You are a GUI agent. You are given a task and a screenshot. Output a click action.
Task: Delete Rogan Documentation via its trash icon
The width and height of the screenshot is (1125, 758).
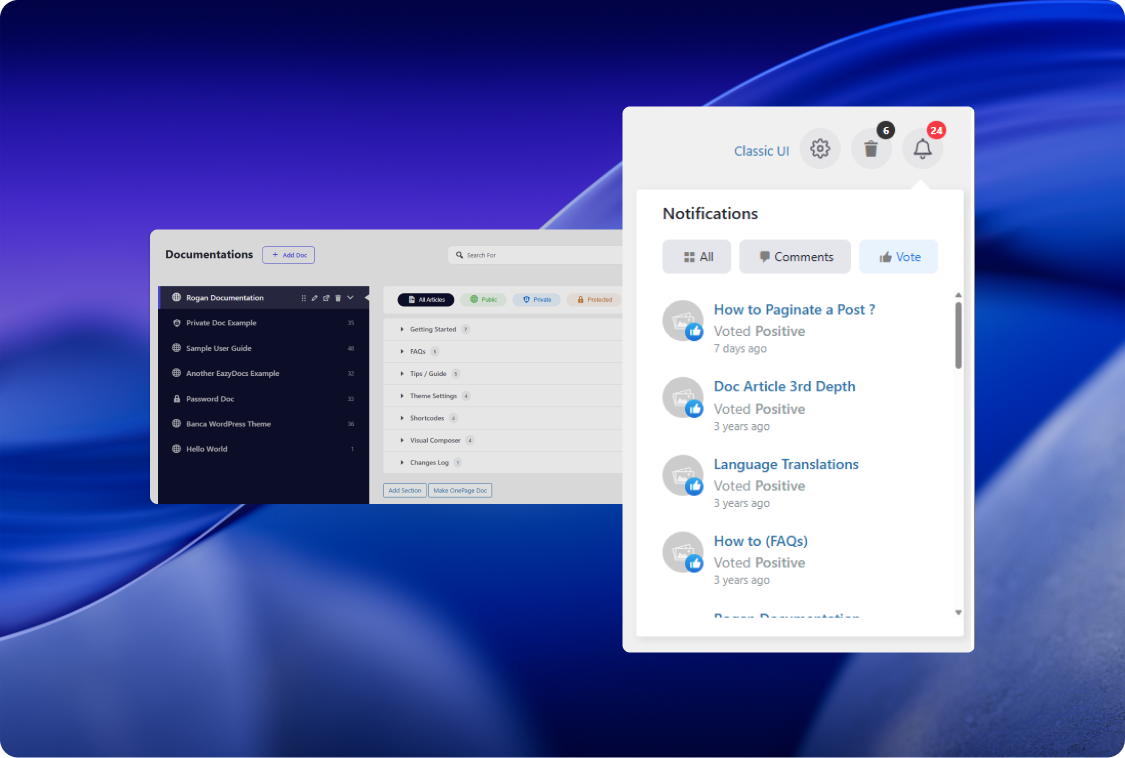[338, 298]
